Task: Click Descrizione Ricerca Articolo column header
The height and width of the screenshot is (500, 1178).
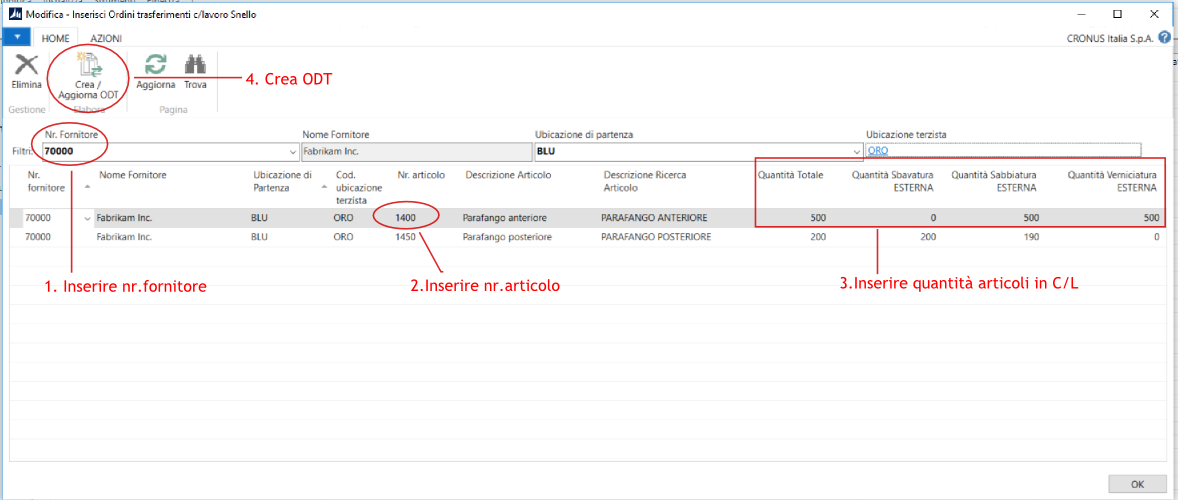Action: tap(645, 181)
